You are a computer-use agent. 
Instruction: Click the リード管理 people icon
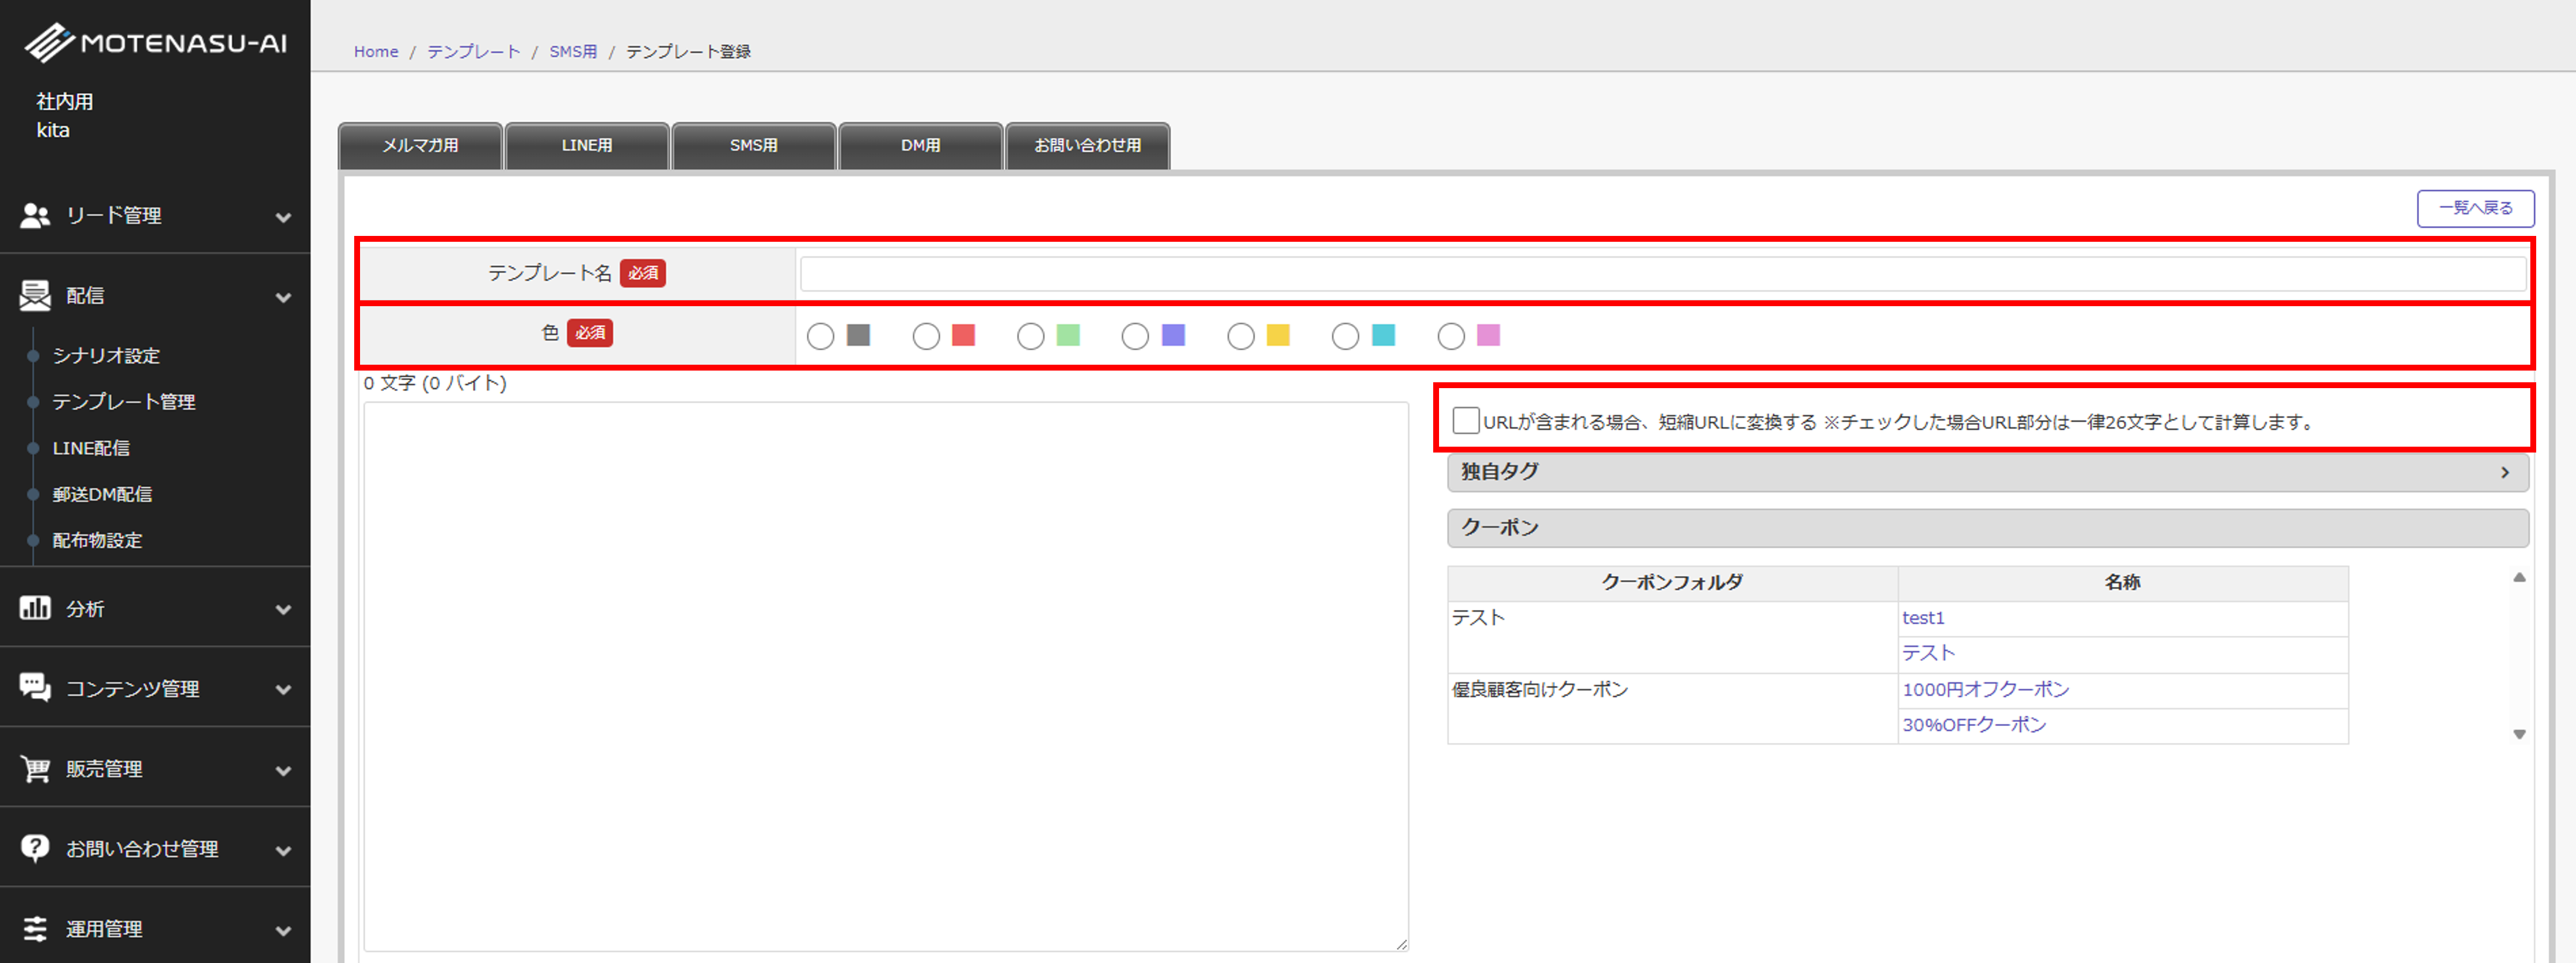35,215
